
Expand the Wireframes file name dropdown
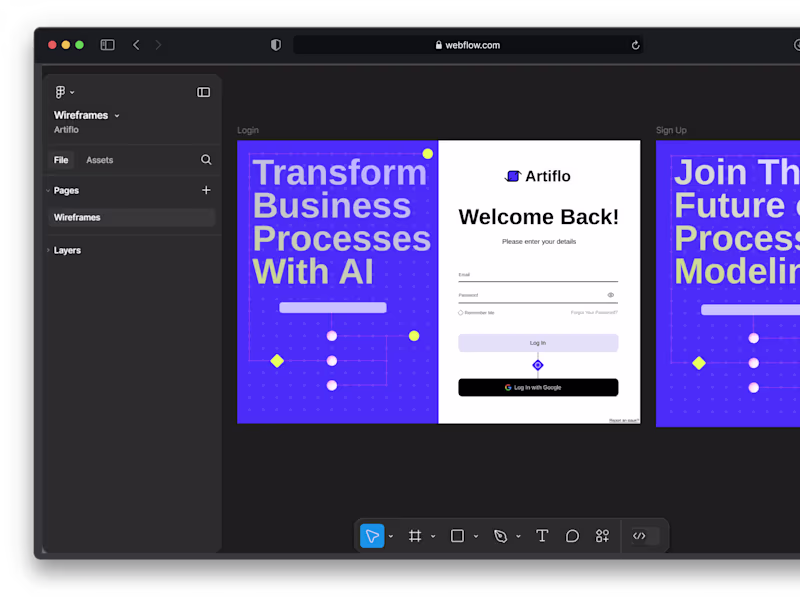[117, 116]
